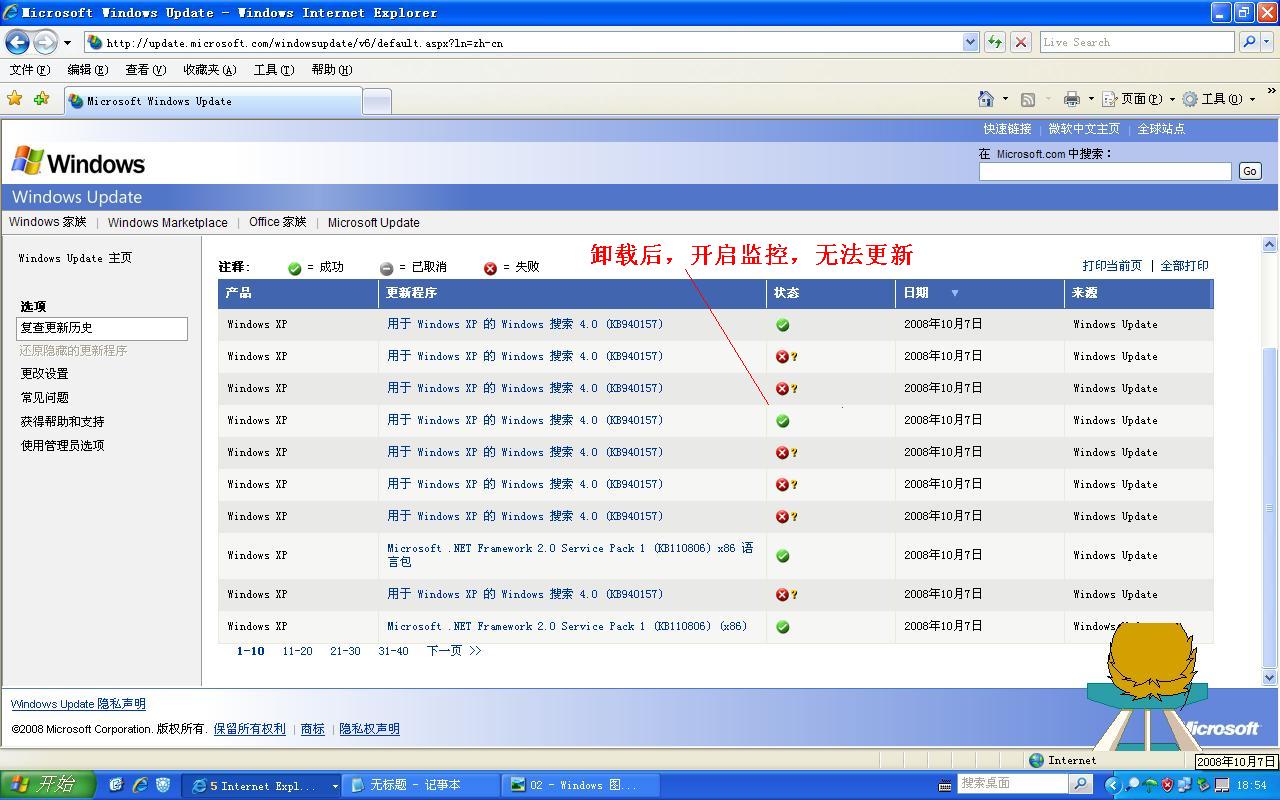Open the Live Search provider dropdown arrow
Screen dimensions: 1280x800
click(x=1268, y=42)
